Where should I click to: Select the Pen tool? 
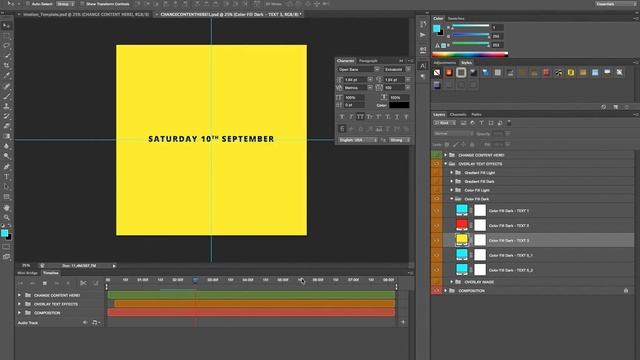coord(7,167)
